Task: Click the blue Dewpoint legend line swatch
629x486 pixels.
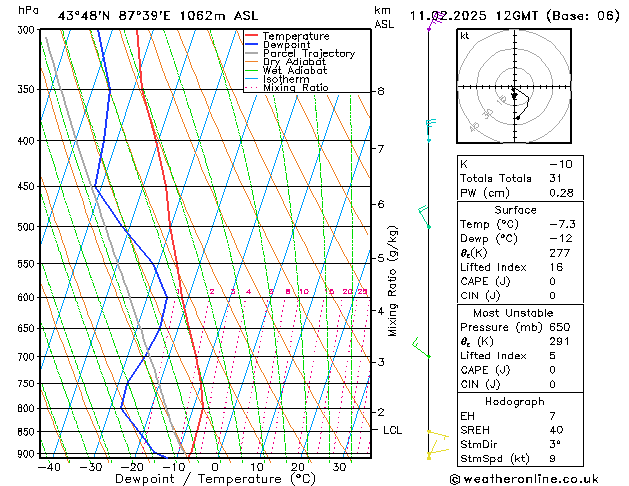Action: click(252, 44)
